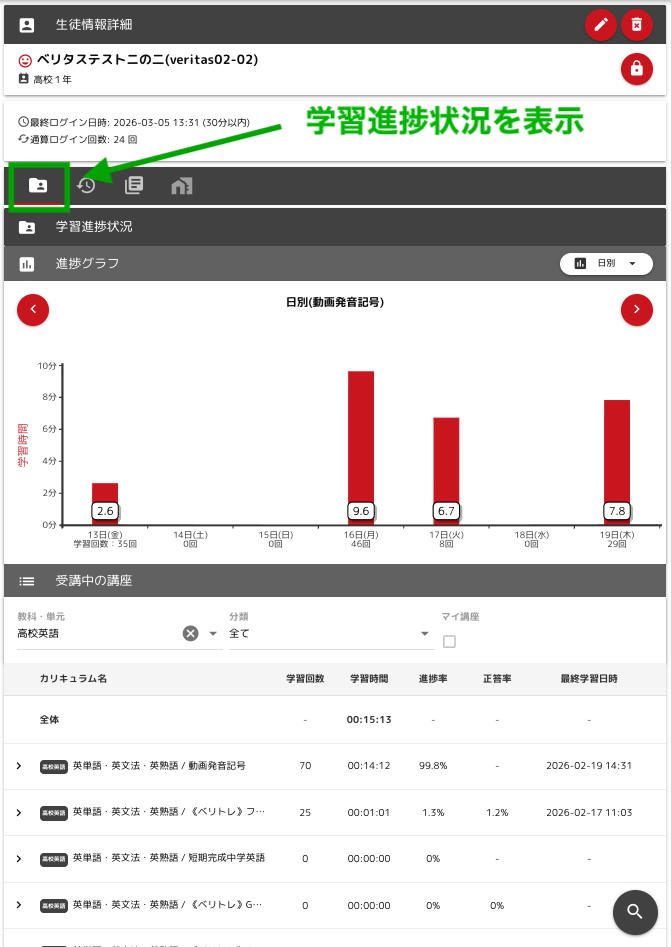Open the library documents tab
Image resolution: width=671 pixels, height=947 pixels.
133,185
